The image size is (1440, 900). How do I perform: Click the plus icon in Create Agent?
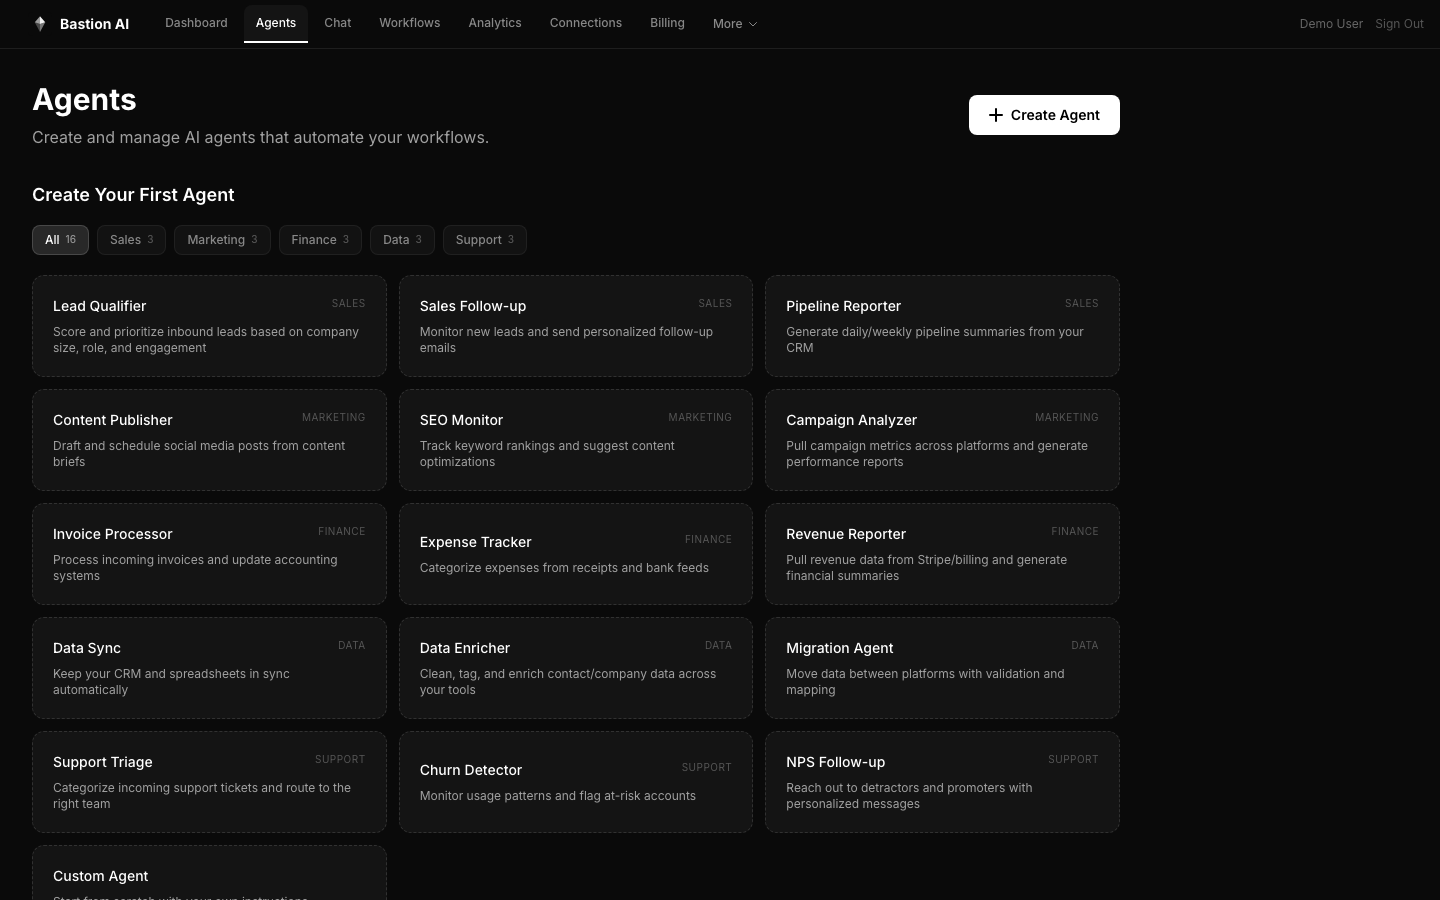point(995,115)
